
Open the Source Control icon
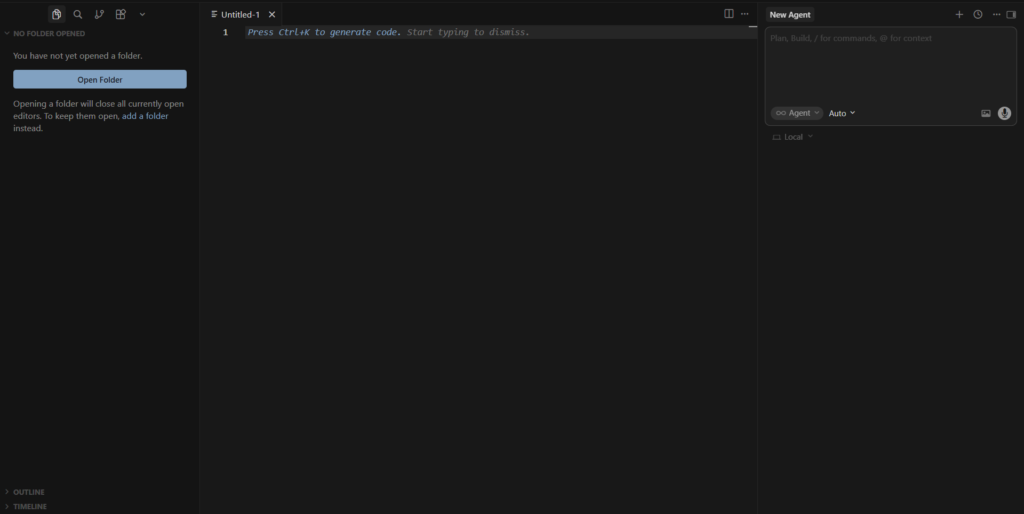coord(99,15)
